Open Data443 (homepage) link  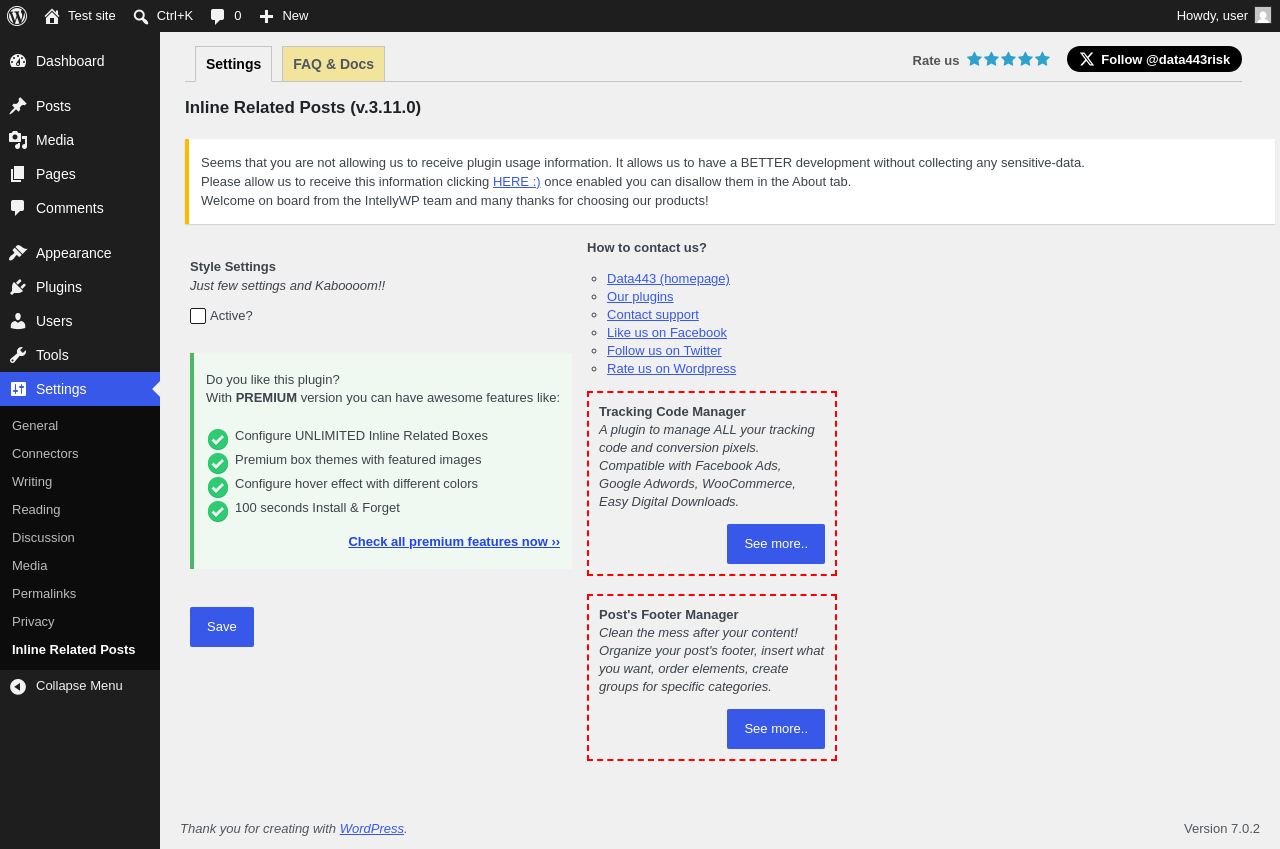pyautogui.click(x=668, y=279)
